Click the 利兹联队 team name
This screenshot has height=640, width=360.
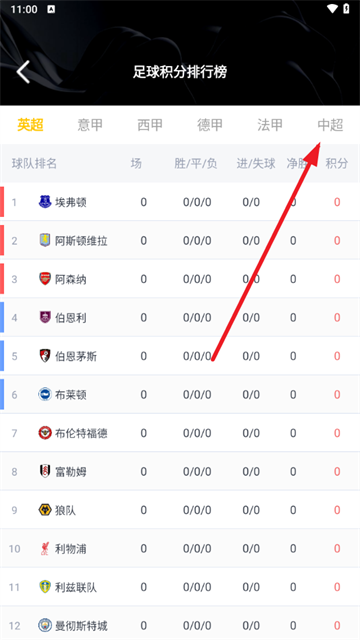click(x=76, y=587)
